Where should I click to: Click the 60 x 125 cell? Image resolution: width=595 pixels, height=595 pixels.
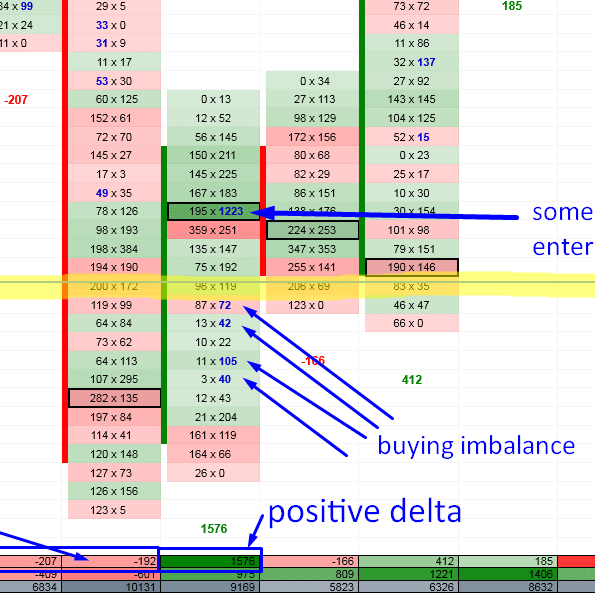click(x=114, y=99)
